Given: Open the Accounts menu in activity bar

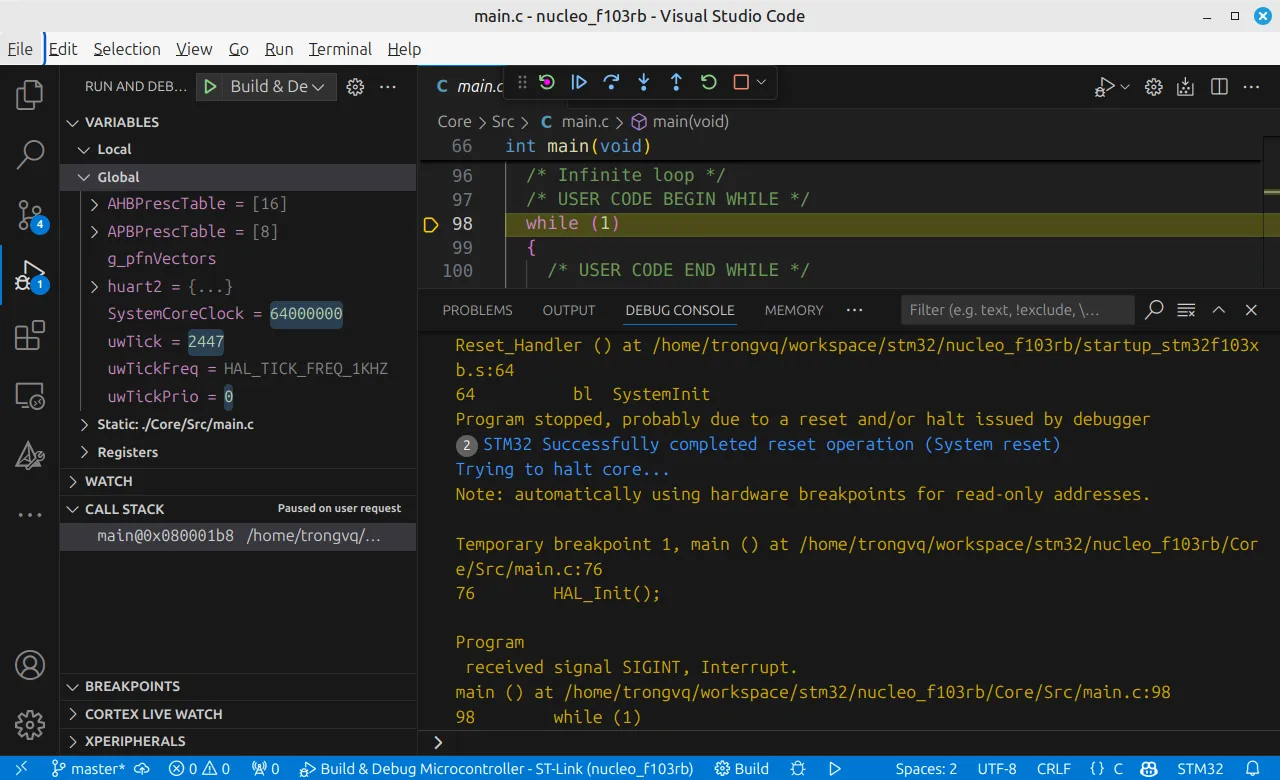Looking at the screenshot, I should (x=30, y=665).
